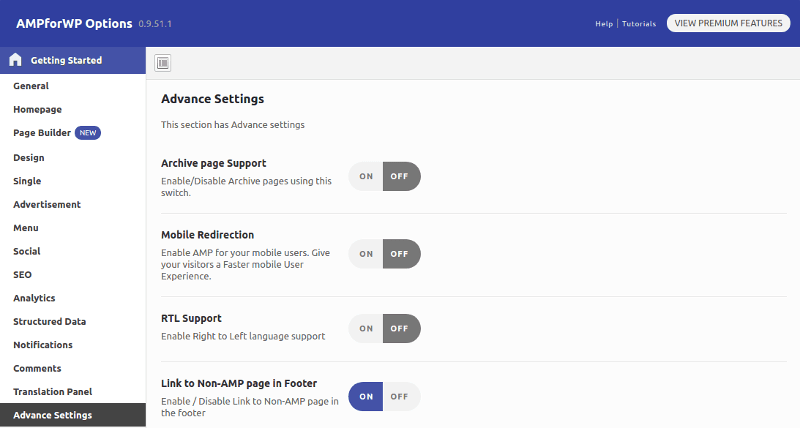Image resolution: width=800 pixels, height=428 pixels.
Task: Click OFF for Mobile Redirection
Action: pos(402,254)
